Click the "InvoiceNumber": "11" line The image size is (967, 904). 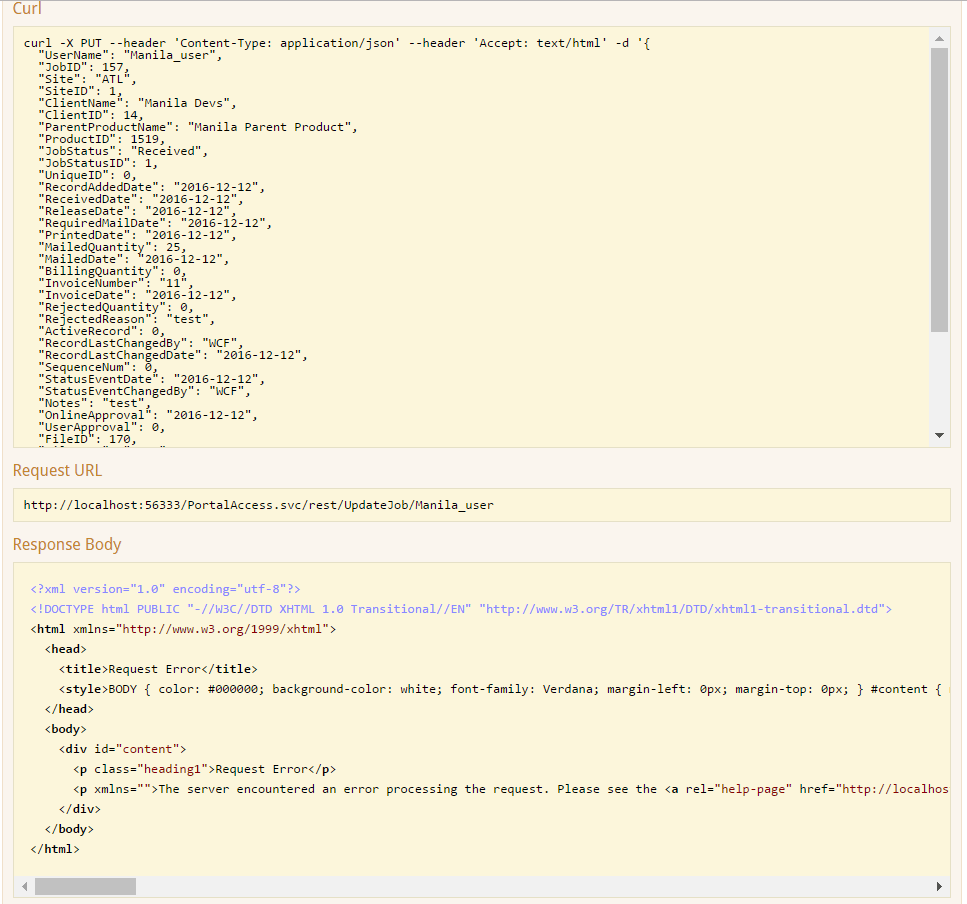[115, 284]
